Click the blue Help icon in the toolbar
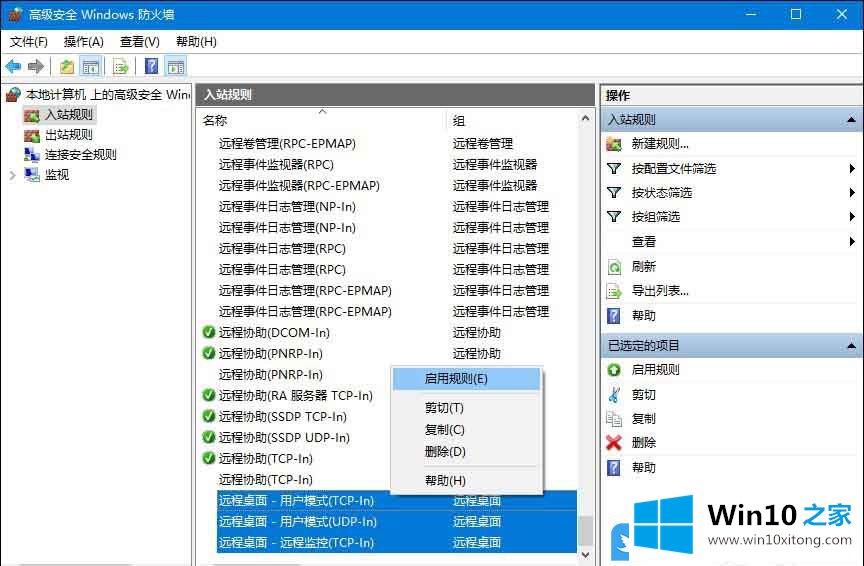This screenshot has width=864, height=566. (151, 67)
